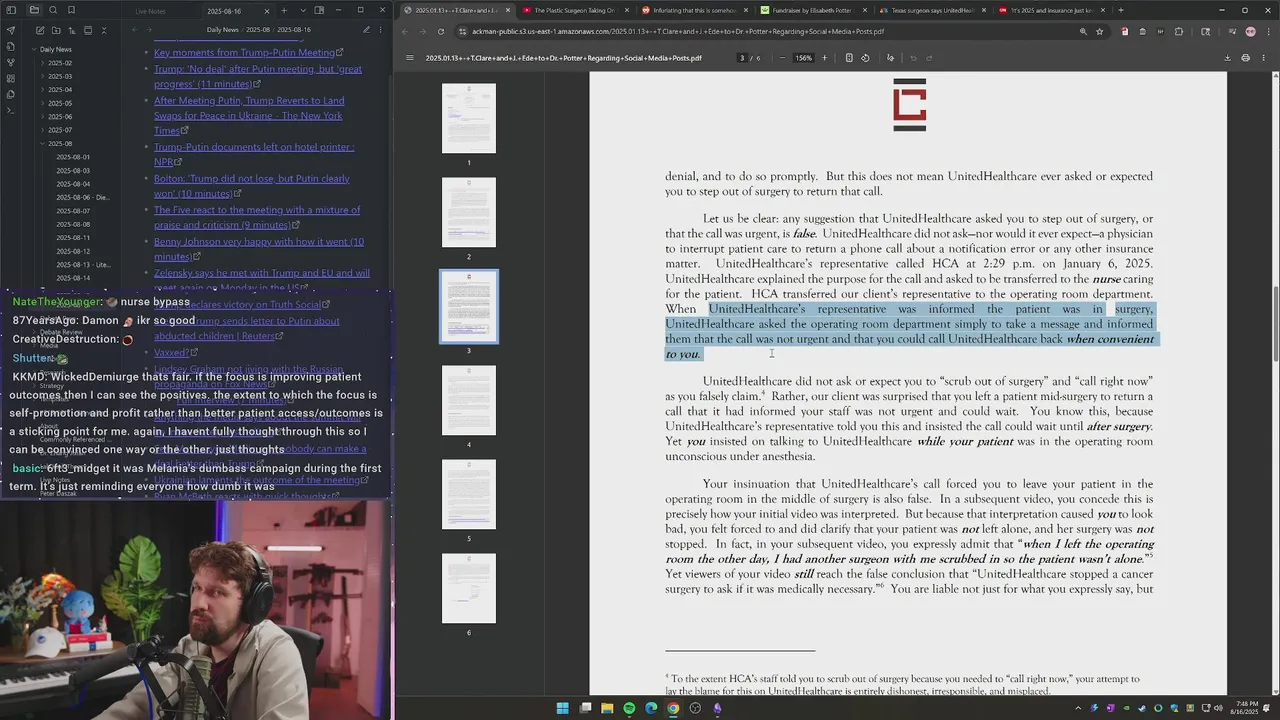
Task: Open the 2025-08-01 note
Action: [73, 157]
